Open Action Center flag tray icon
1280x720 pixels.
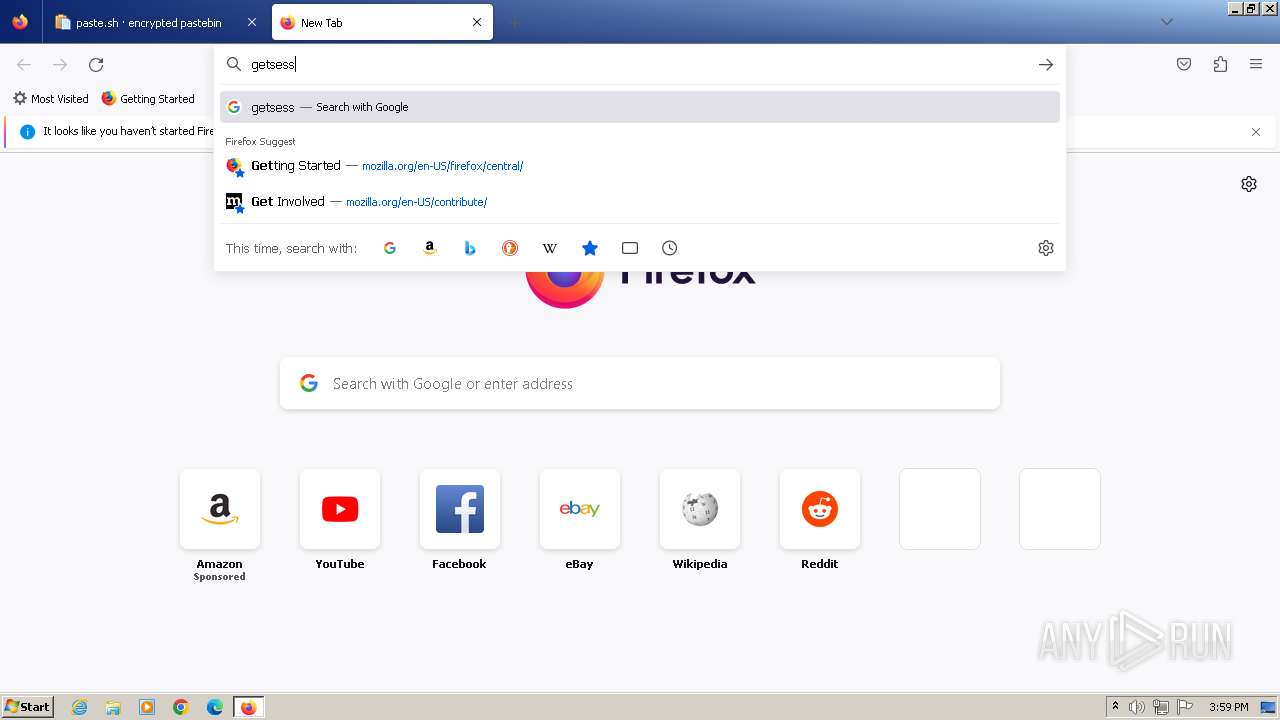tap(1185, 707)
